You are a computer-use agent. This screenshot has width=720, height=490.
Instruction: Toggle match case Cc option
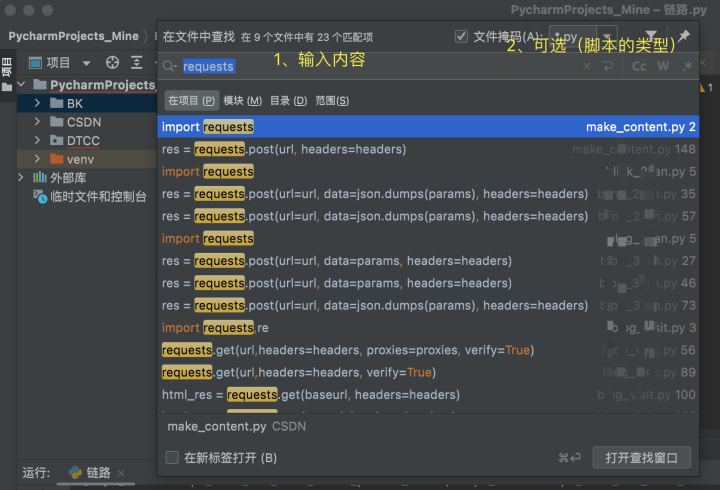pyautogui.click(x=639, y=66)
